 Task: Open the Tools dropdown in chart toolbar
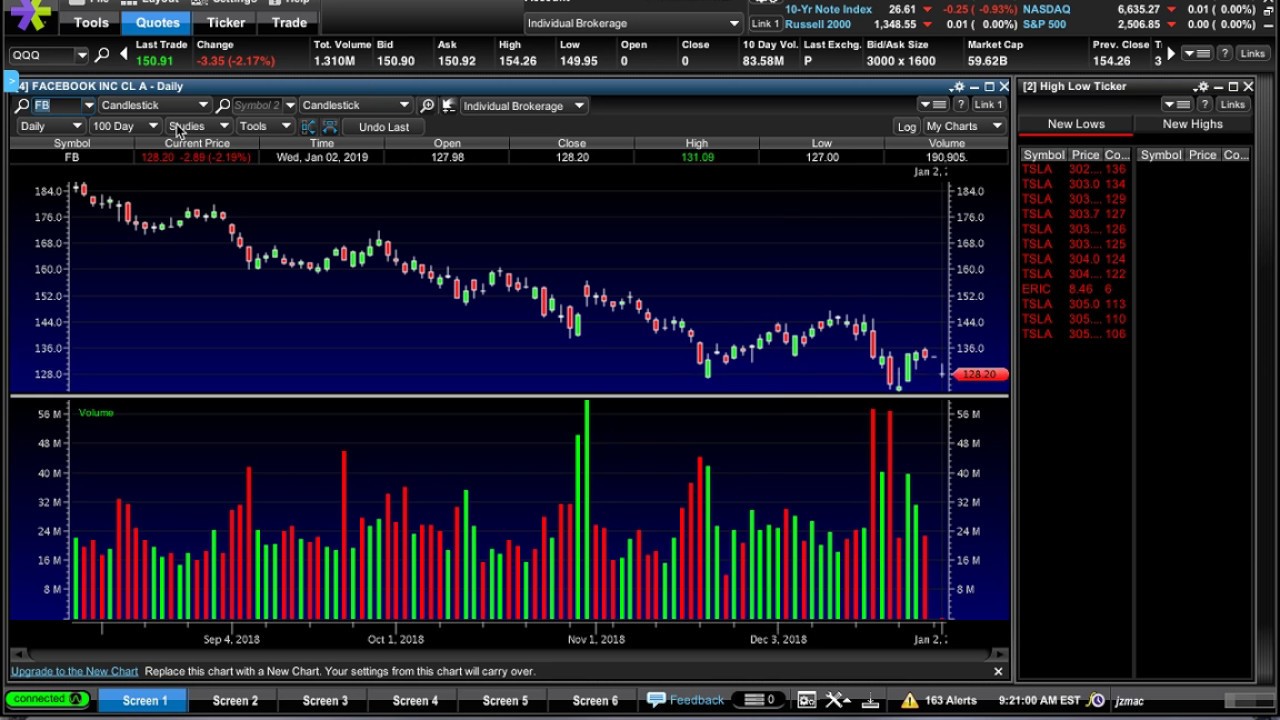pyautogui.click(x=264, y=127)
